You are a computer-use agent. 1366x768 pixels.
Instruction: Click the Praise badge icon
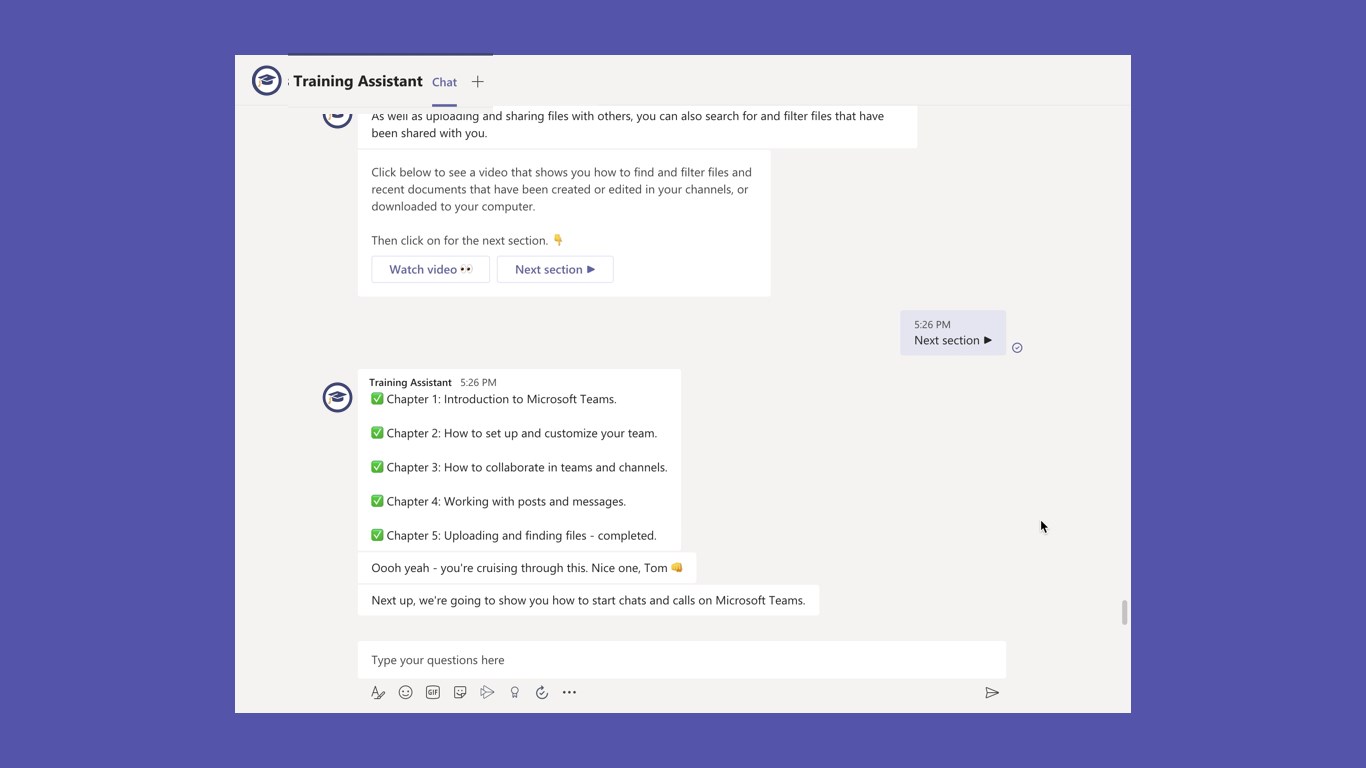click(515, 692)
